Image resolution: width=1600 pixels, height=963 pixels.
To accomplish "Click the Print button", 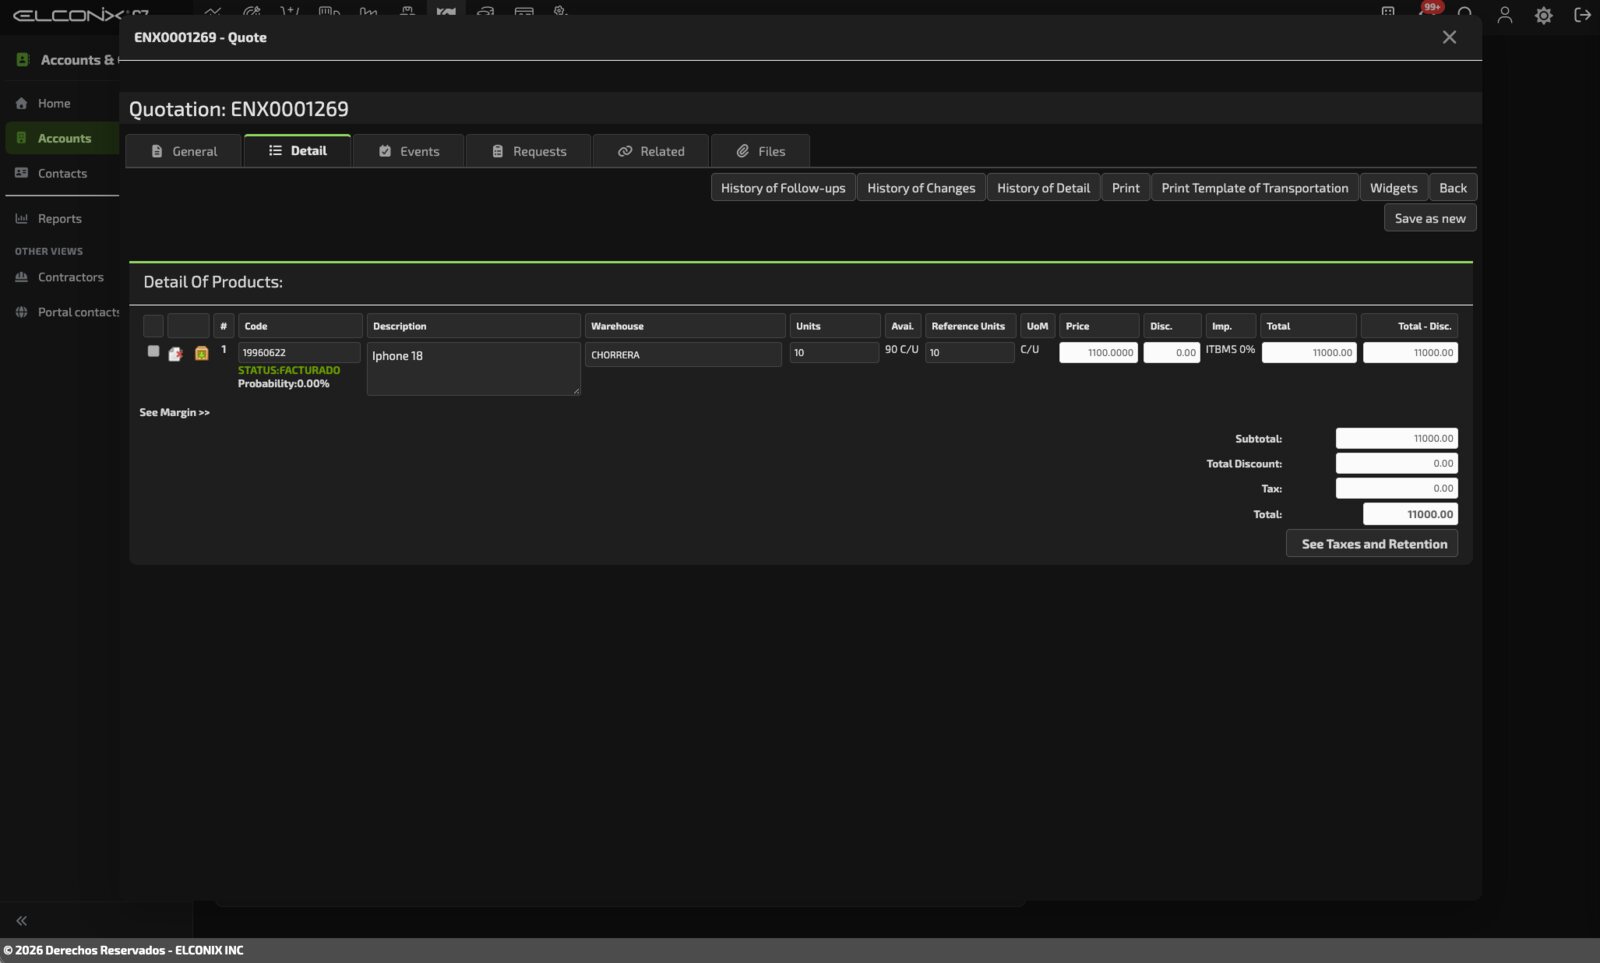I will coord(1125,188).
